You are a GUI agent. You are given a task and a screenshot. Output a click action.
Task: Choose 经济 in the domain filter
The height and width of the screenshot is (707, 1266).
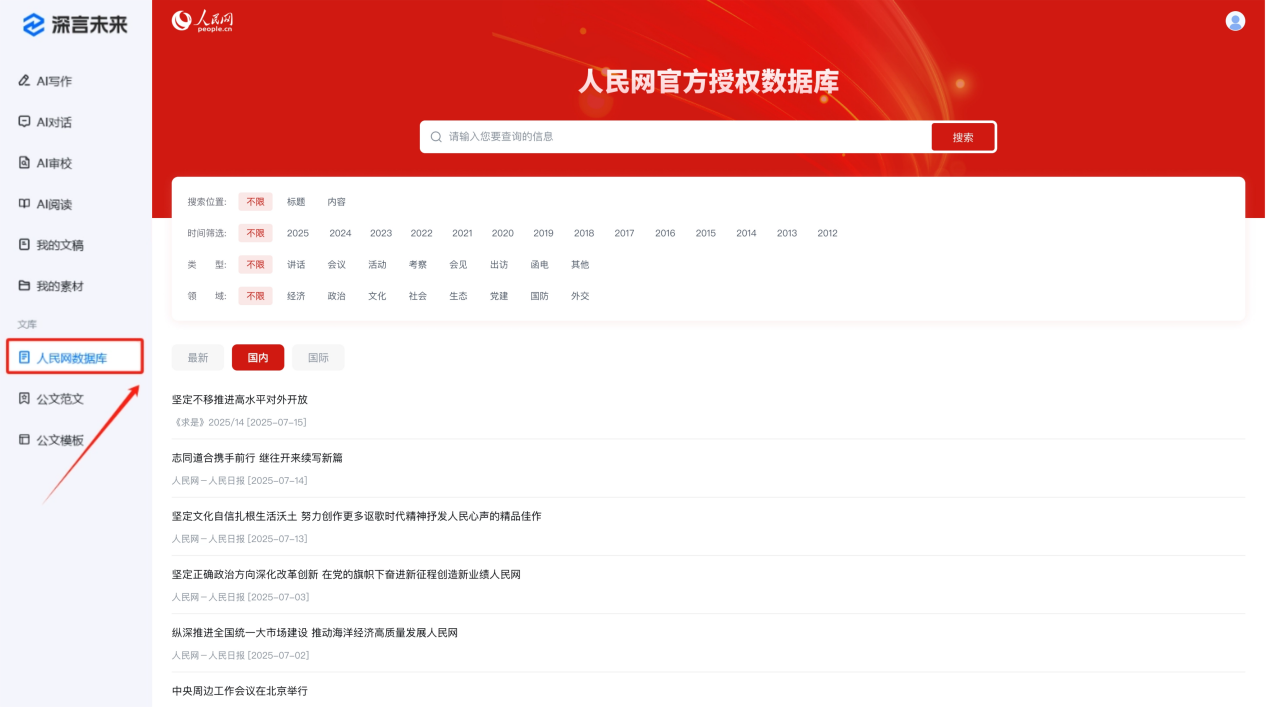click(x=296, y=296)
